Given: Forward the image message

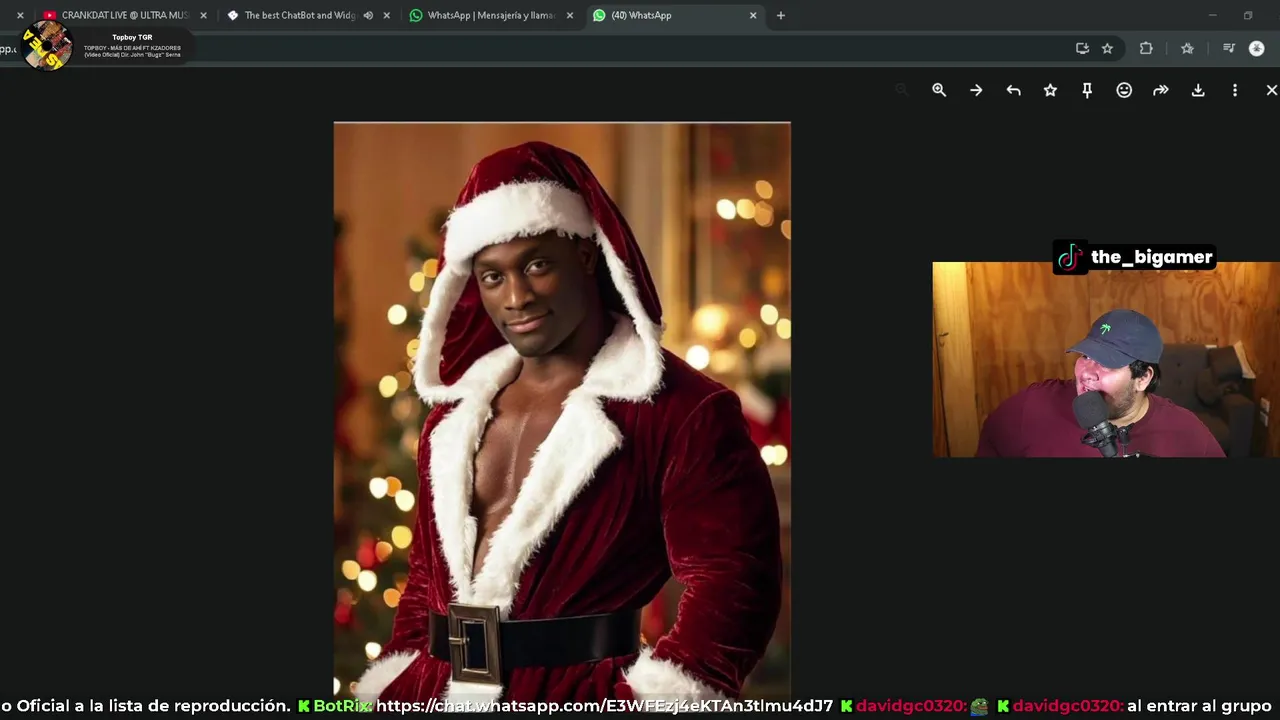Looking at the screenshot, I should (x=1161, y=90).
